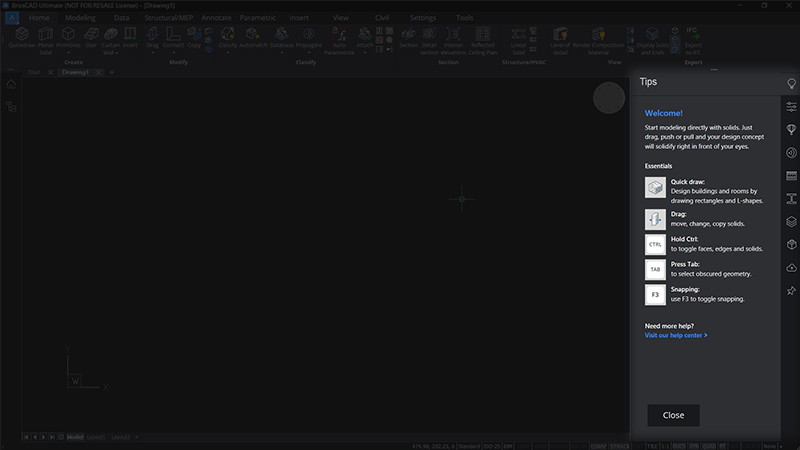Toggle ESNAP in status bar
800x450 pixels.
click(598, 446)
